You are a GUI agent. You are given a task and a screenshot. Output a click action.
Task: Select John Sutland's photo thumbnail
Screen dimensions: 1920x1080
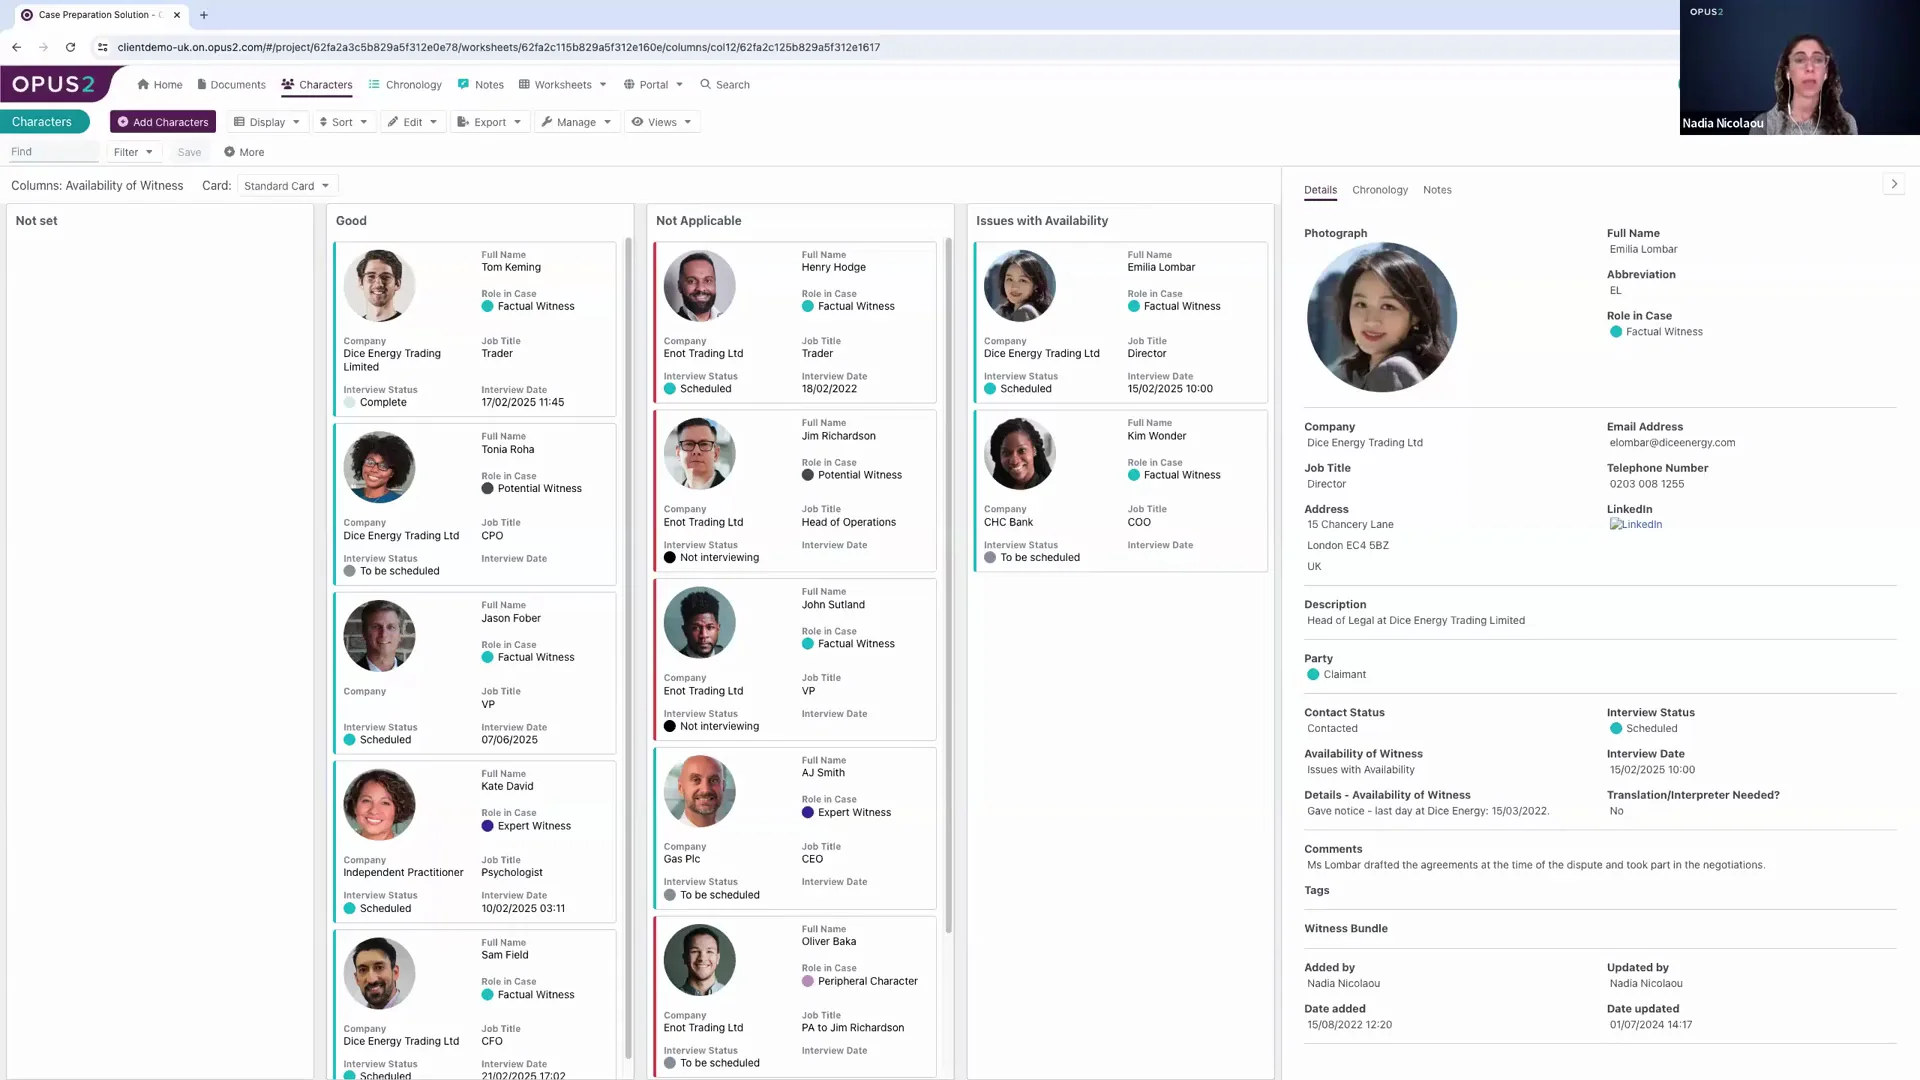point(699,623)
